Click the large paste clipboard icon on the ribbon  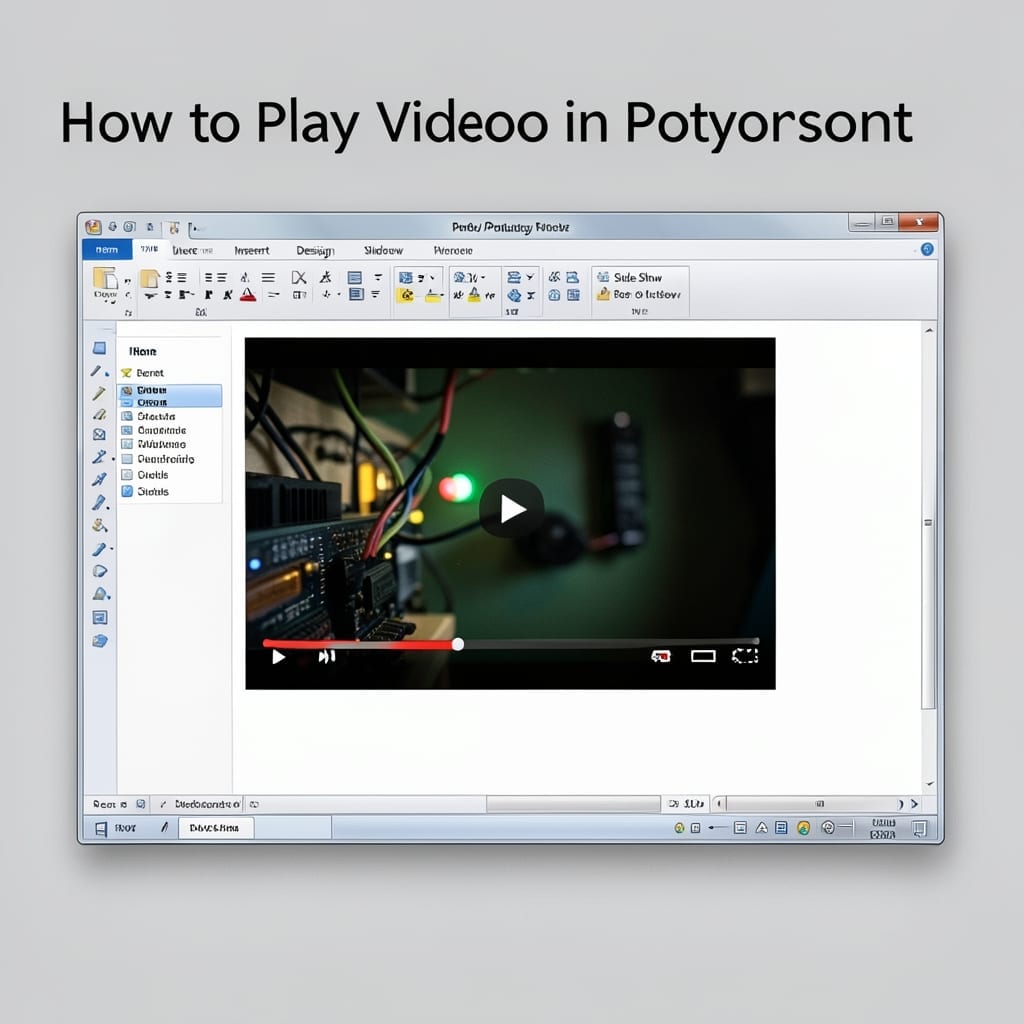click(104, 278)
